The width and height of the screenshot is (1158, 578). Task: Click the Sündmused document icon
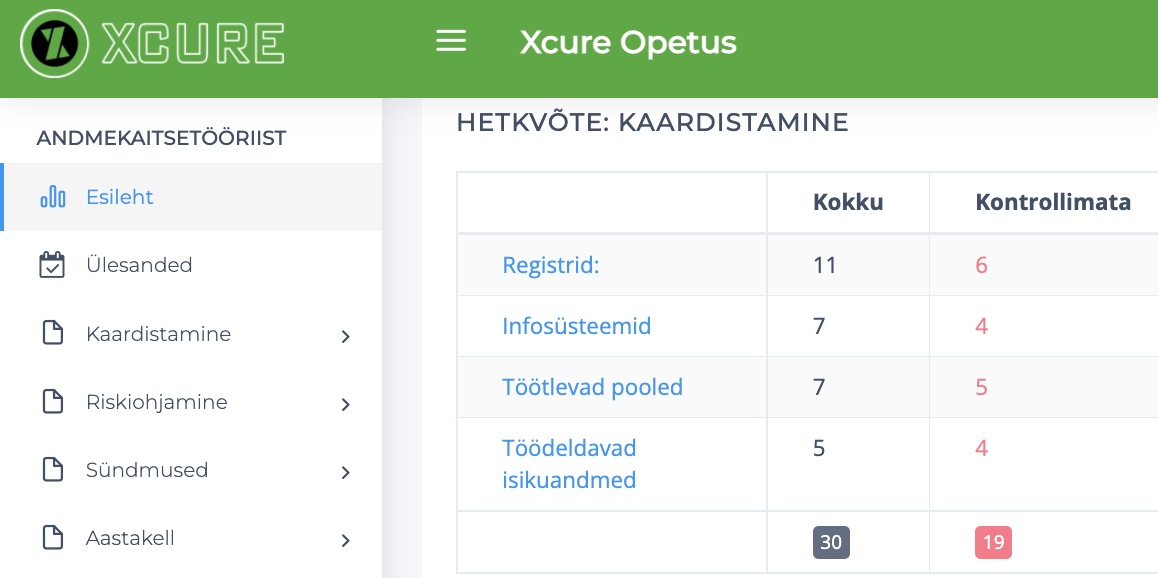click(x=52, y=470)
